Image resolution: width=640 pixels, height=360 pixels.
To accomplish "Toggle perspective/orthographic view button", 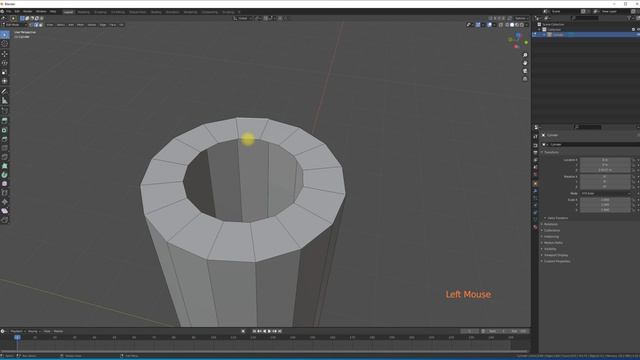I will point(525,79).
